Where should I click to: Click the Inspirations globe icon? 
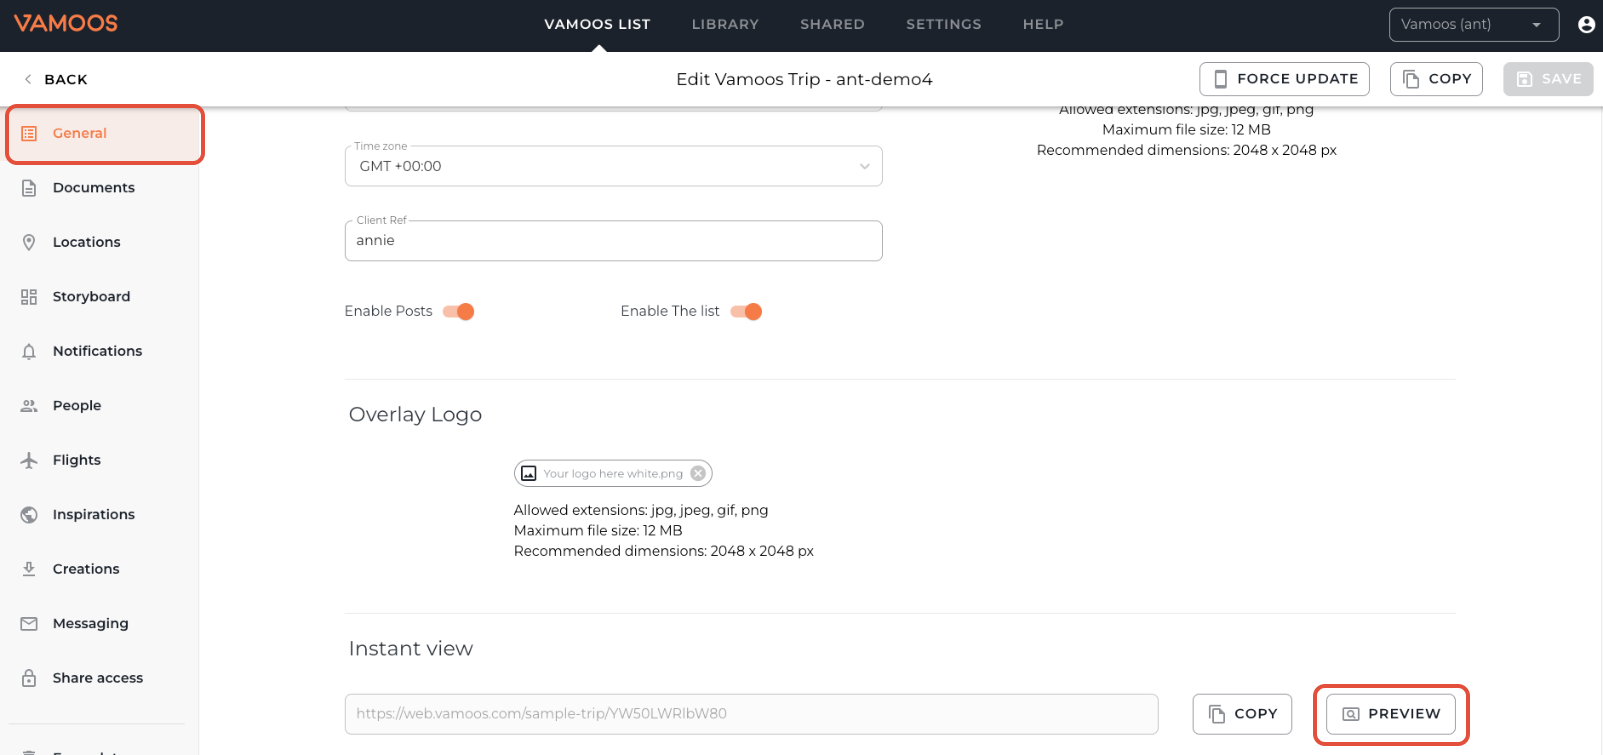29,514
